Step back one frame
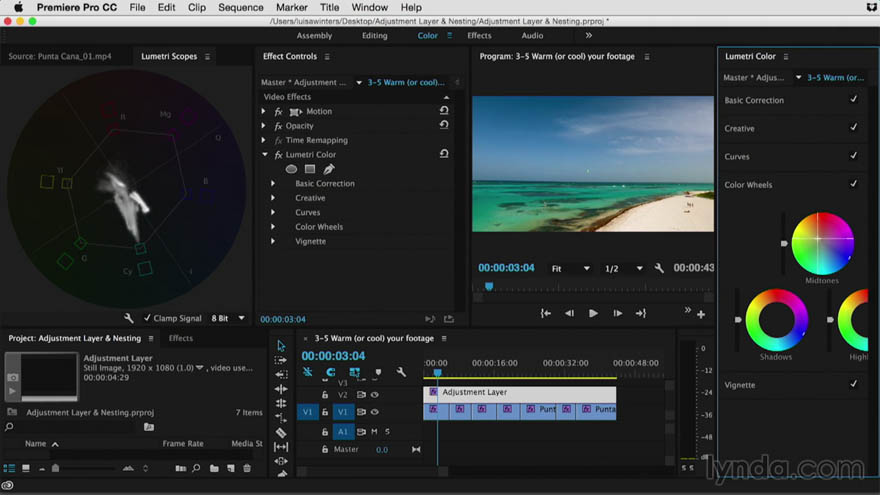 point(569,314)
